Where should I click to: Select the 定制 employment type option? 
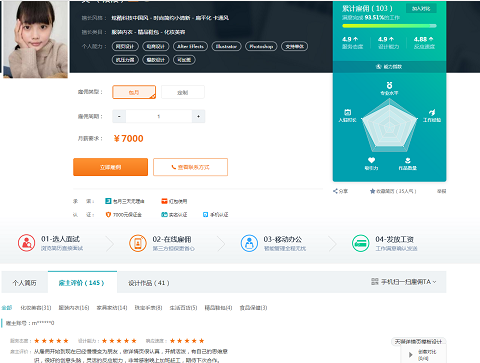183,92
